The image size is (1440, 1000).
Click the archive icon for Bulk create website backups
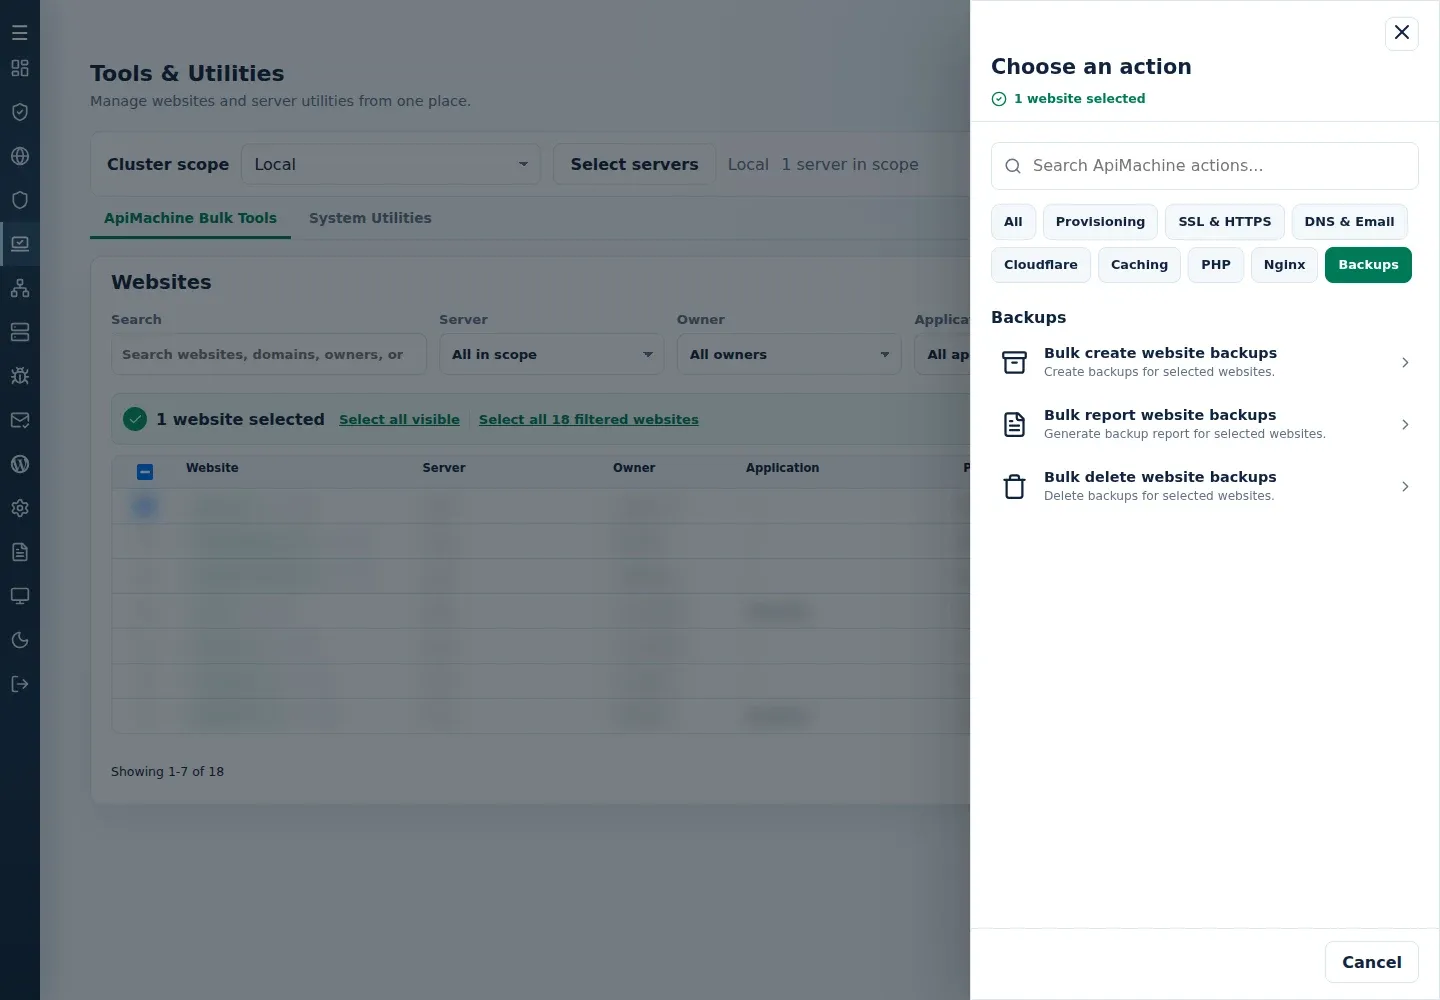1015,363
